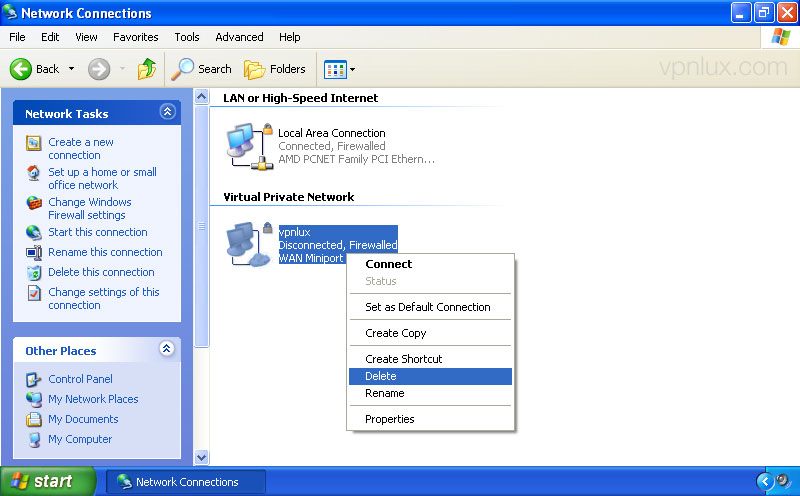Image resolution: width=800 pixels, height=496 pixels.
Task: Choose Set as Default Connection
Action: tap(430, 307)
